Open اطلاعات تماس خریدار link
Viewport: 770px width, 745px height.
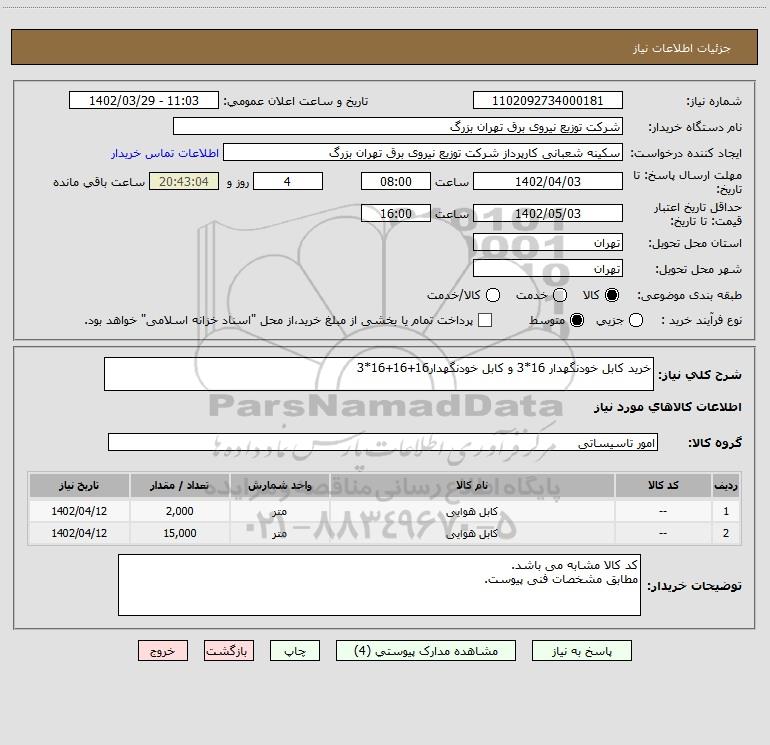point(165,153)
